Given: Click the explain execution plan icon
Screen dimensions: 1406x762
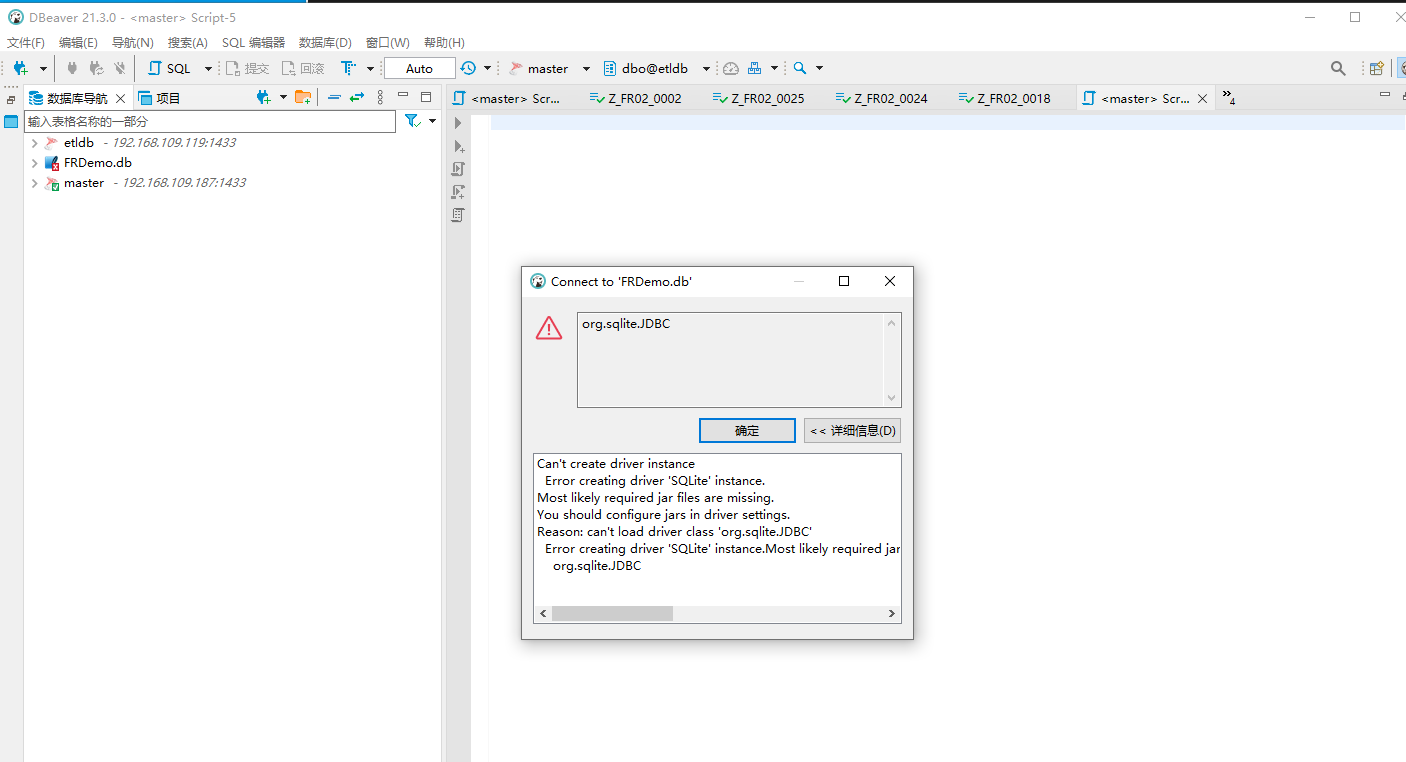Looking at the screenshot, I should coord(458,215).
